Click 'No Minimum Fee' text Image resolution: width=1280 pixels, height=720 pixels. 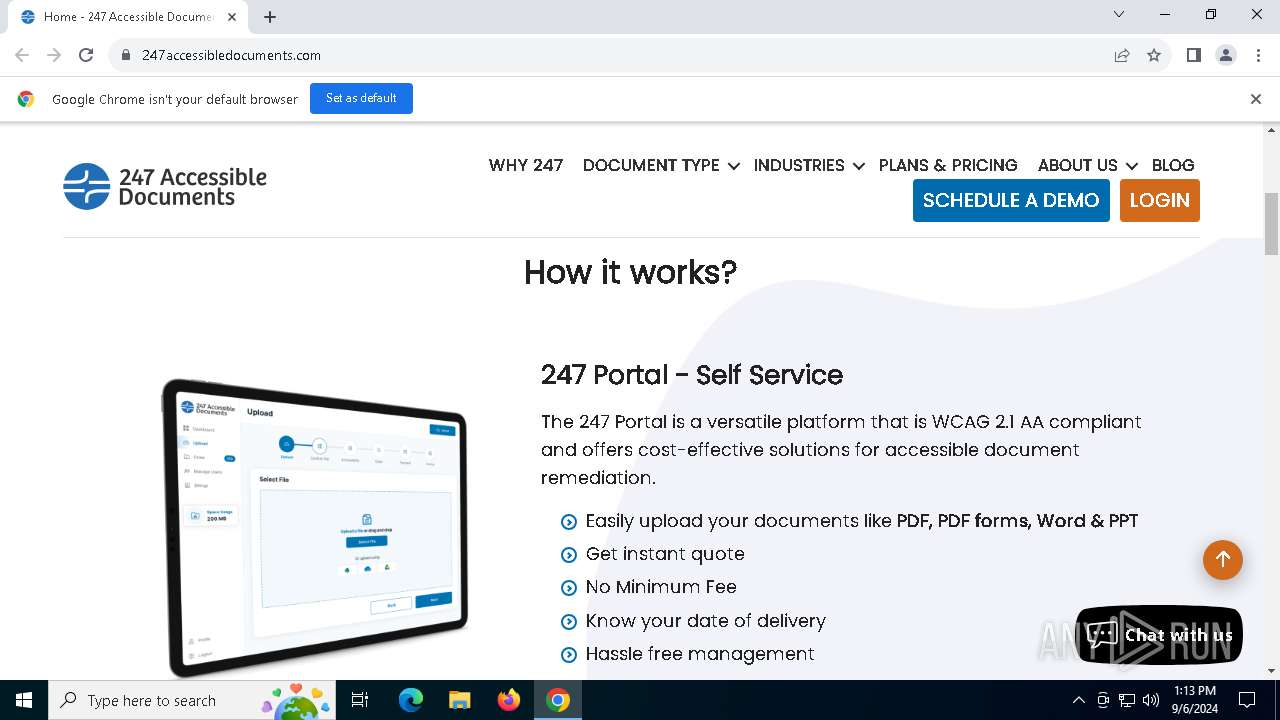(x=661, y=587)
